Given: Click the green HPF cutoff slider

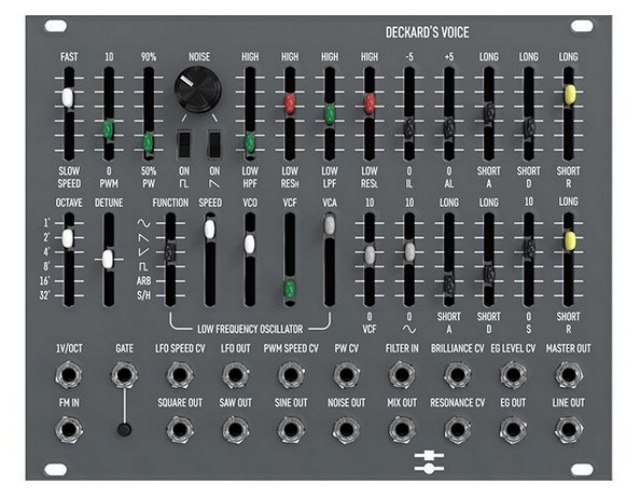Looking at the screenshot, I should click(x=250, y=142).
